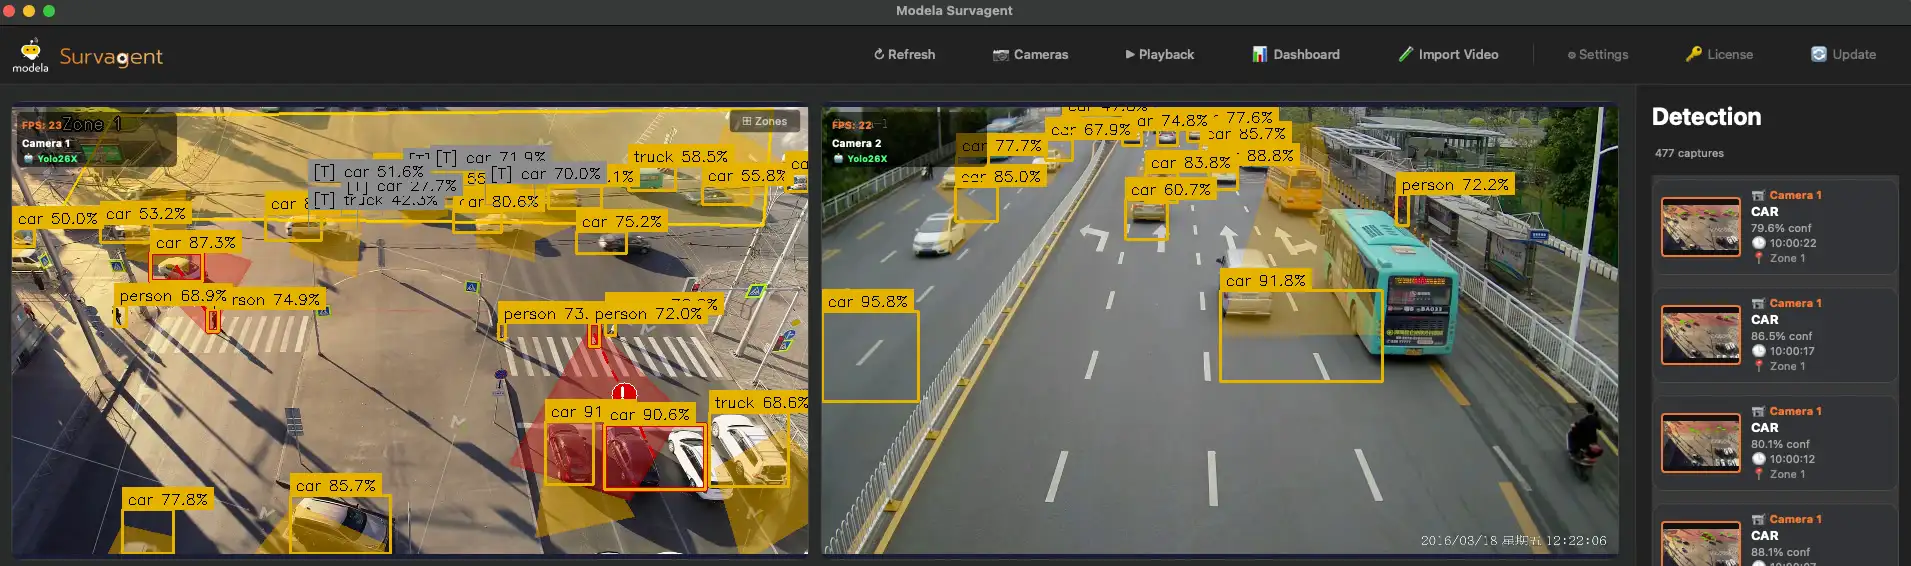Click the 79.6% conf text

tap(1781, 228)
